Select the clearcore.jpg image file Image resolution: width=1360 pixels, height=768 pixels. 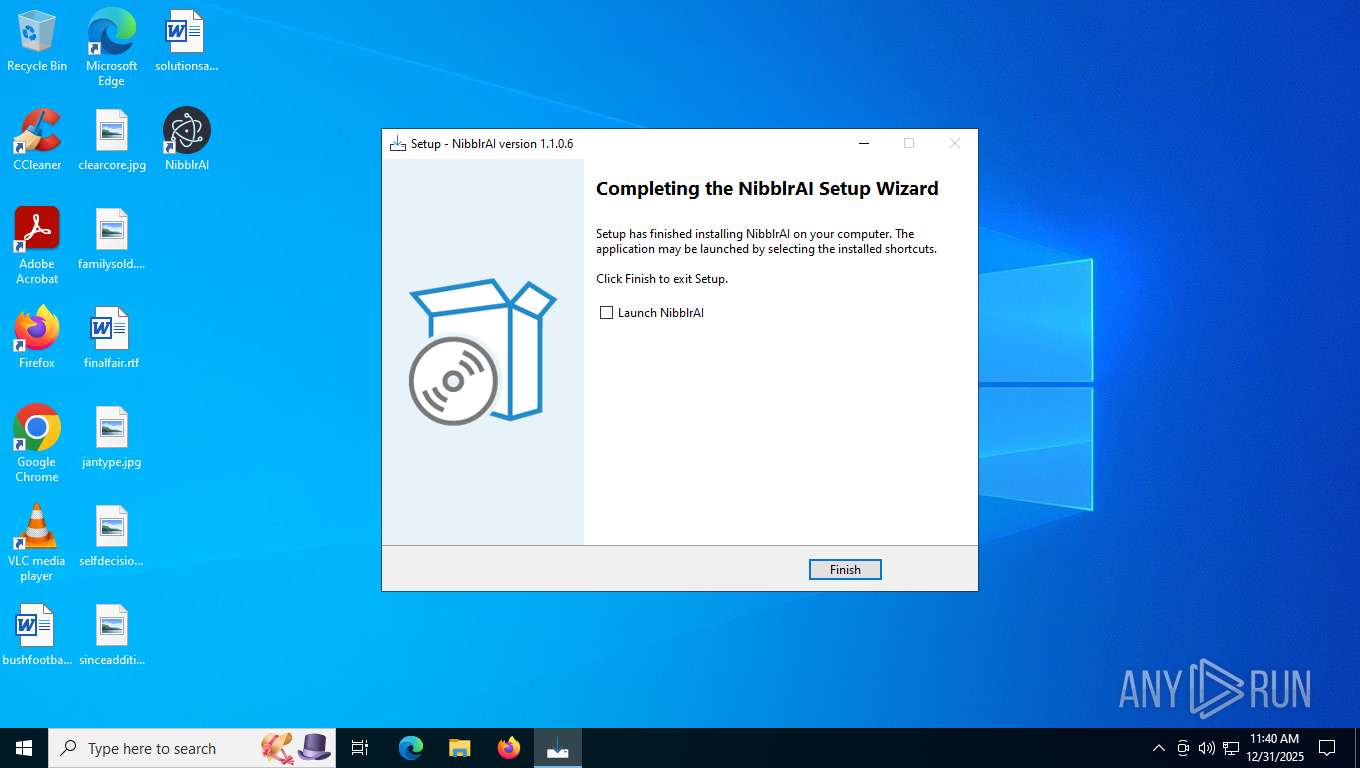tap(112, 140)
